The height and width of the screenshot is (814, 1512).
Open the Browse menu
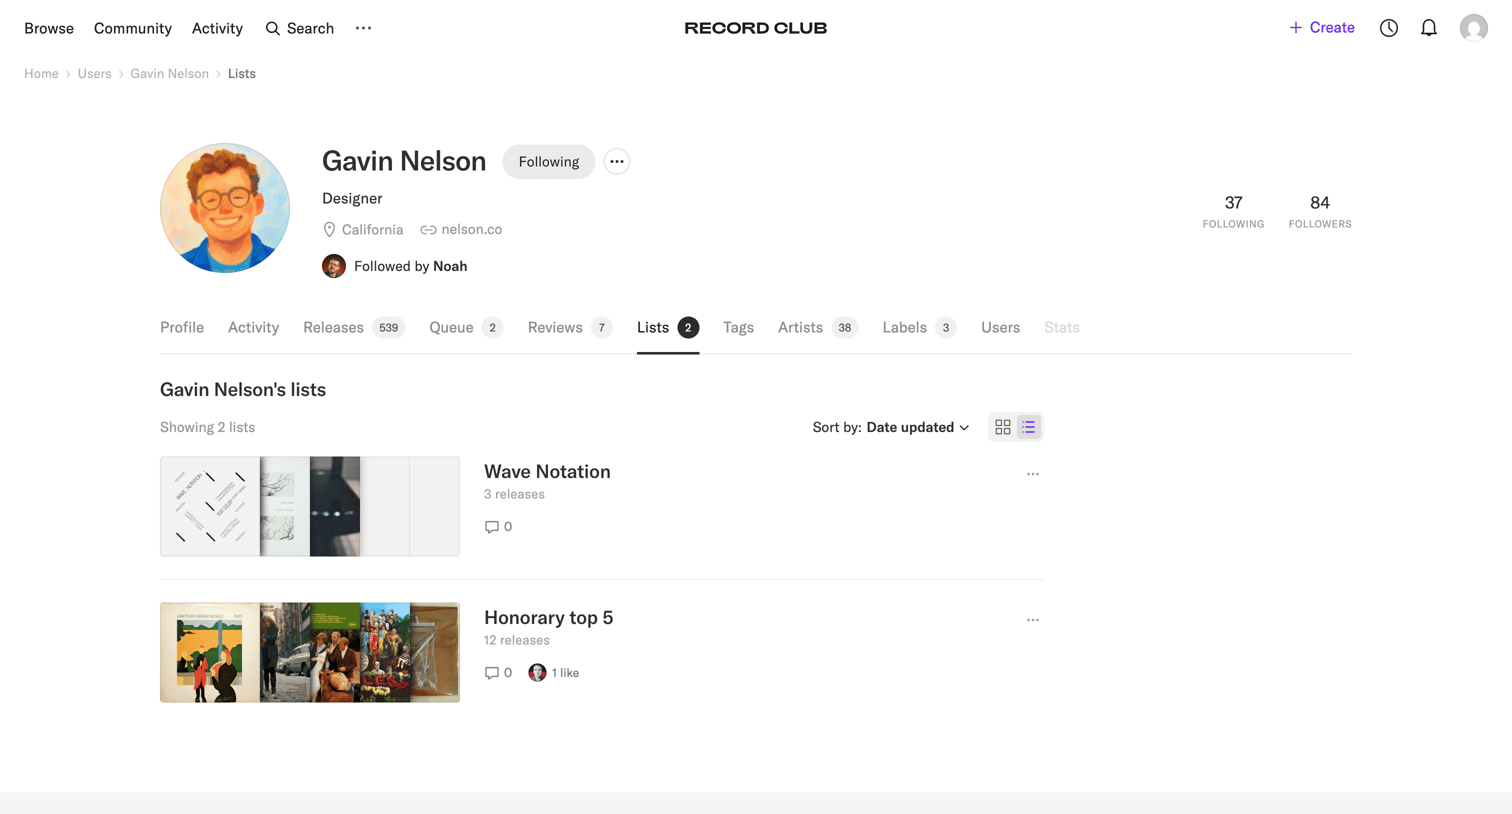point(49,28)
